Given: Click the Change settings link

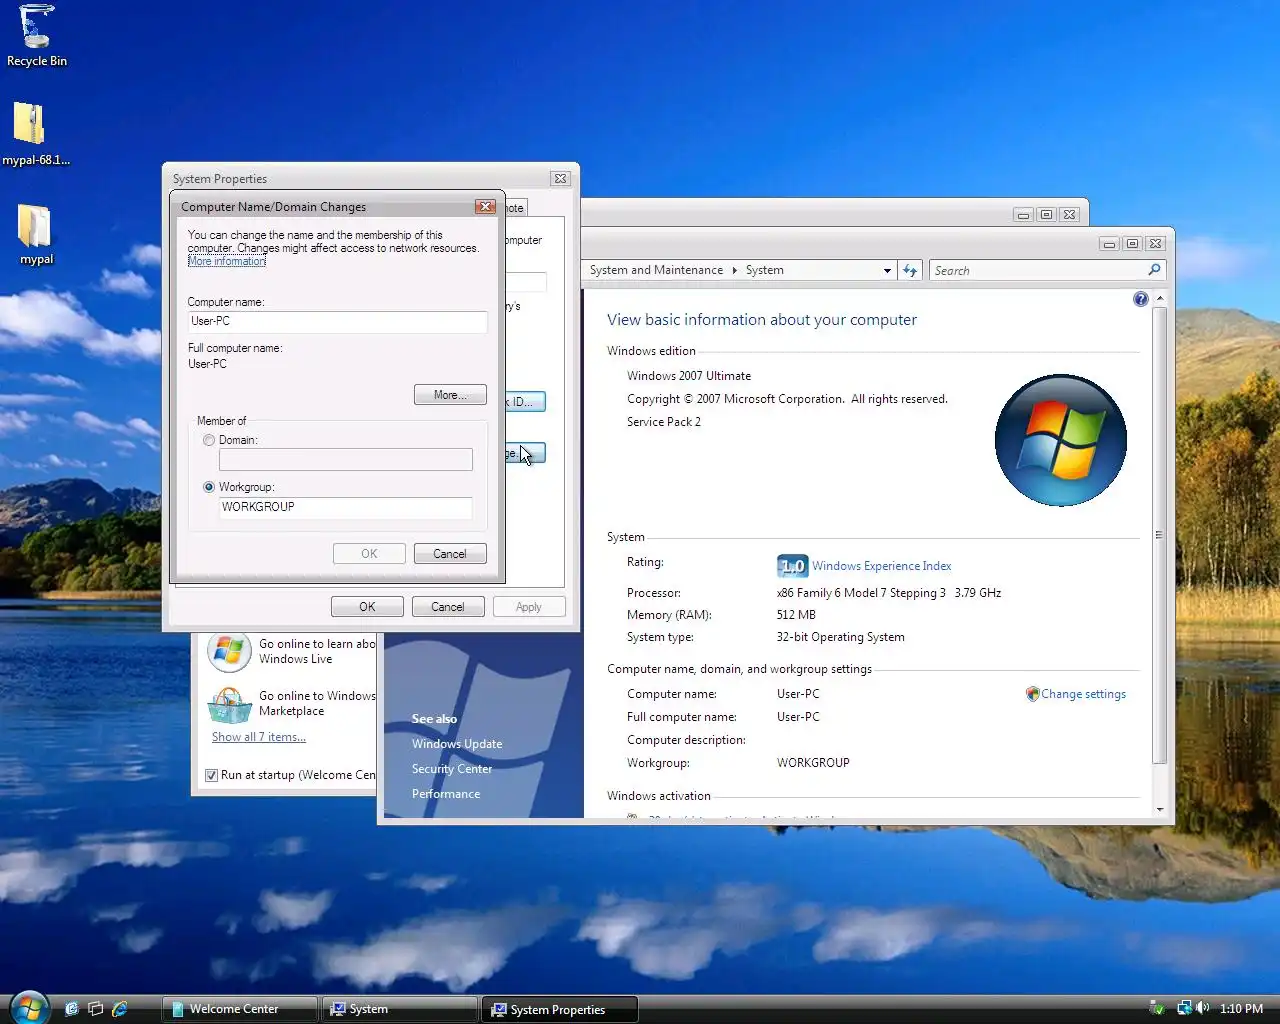Looking at the screenshot, I should (1083, 694).
